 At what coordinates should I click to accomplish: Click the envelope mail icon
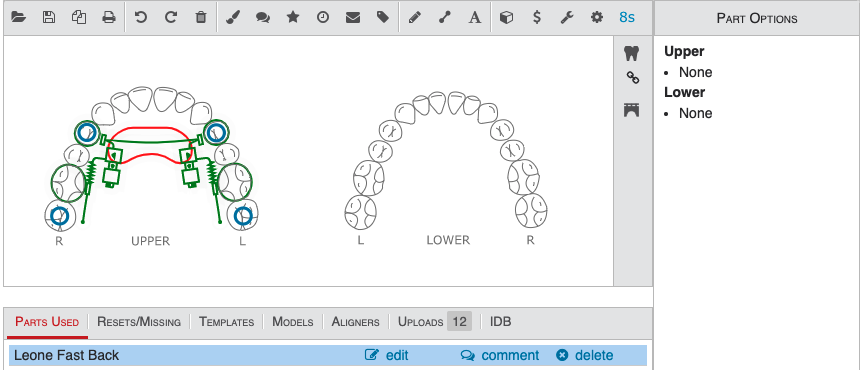(x=353, y=18)
